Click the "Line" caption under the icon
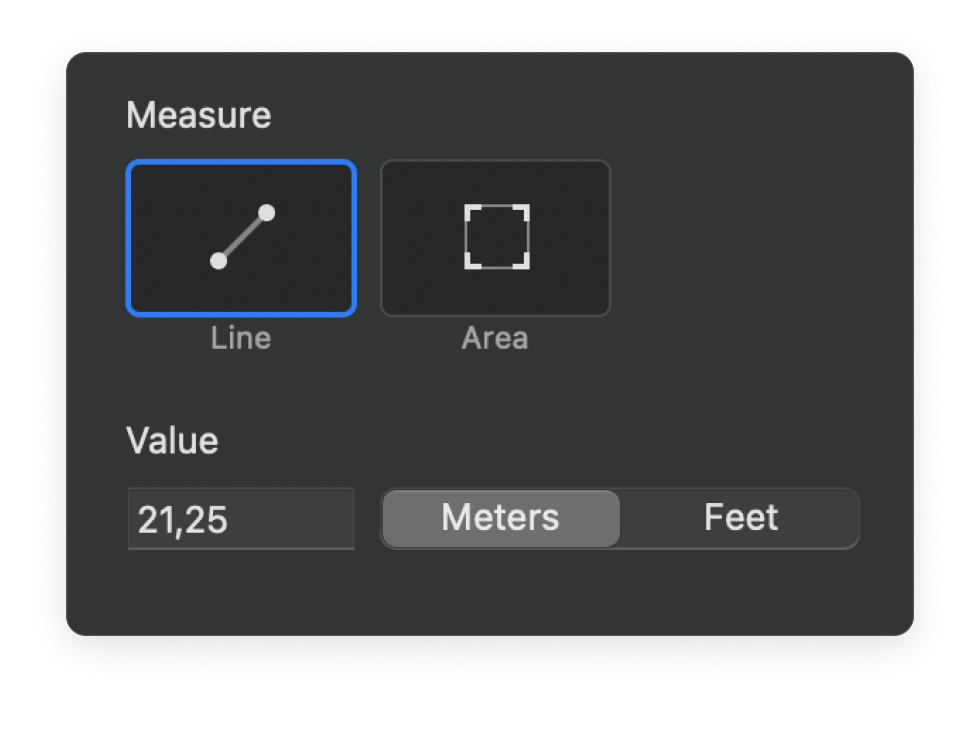 pyautogui.click(x=241, y=338)
